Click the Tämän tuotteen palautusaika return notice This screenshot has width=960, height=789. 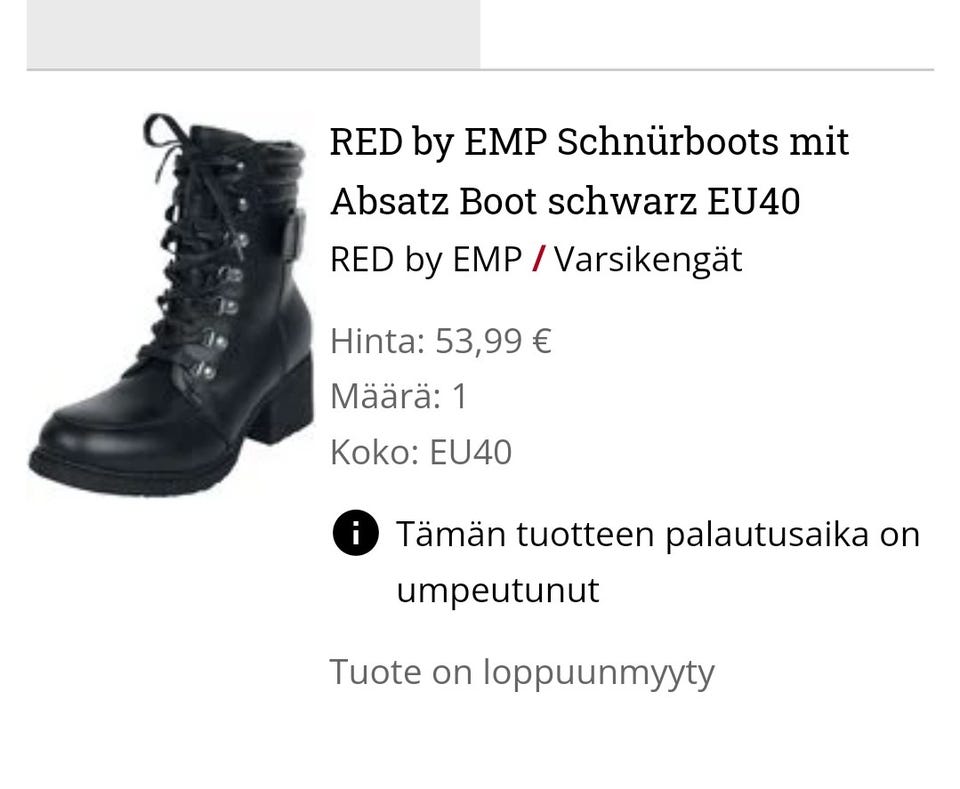[x=658, y=561]
